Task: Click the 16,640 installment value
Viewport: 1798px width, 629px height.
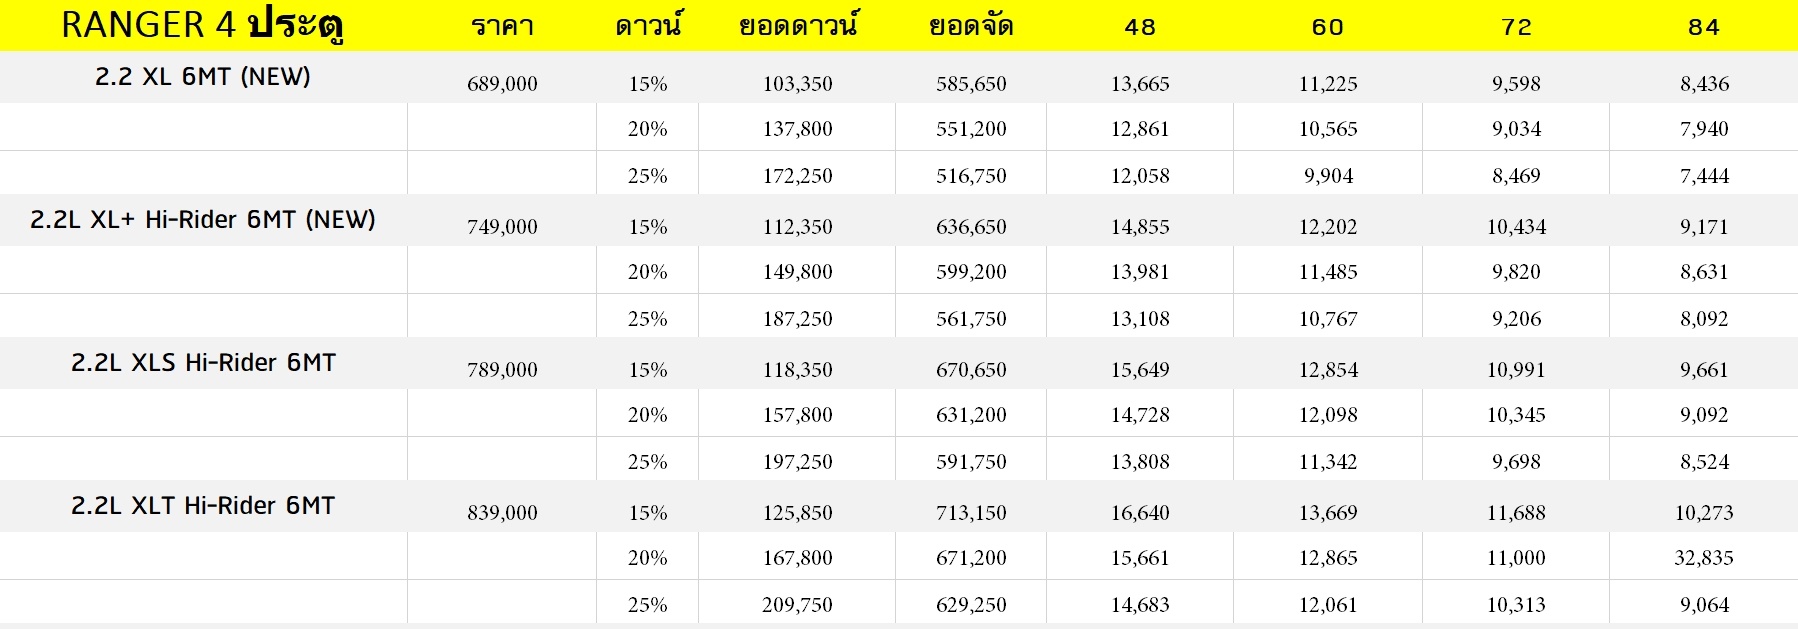Action: coord(1140,513)
